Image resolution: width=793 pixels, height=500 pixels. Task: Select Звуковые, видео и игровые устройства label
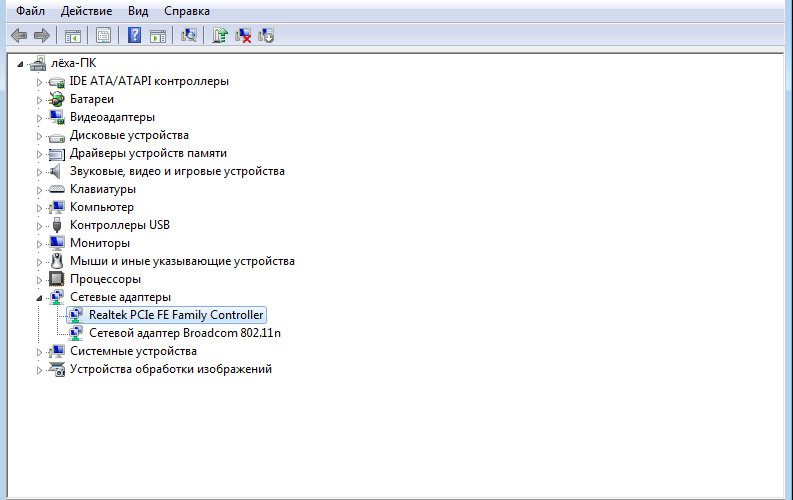click(x=177, y=171)
